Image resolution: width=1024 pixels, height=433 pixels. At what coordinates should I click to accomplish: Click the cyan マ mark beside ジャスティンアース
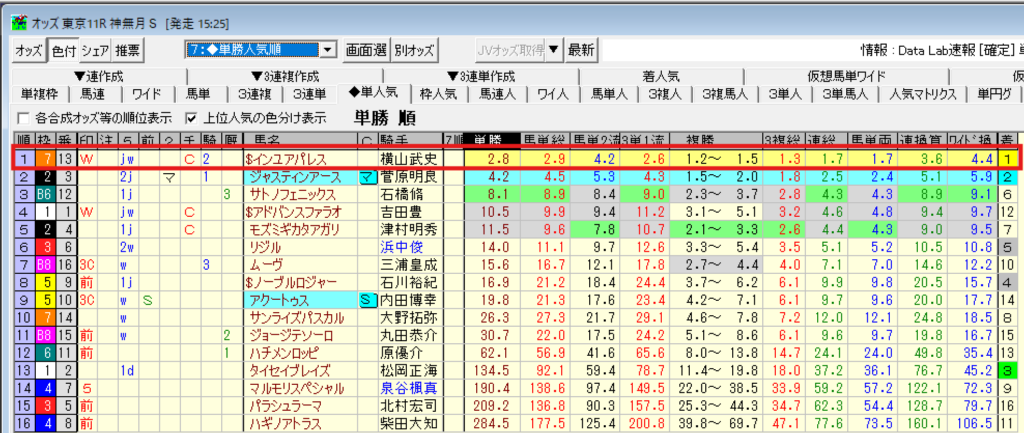click(366, 177)
